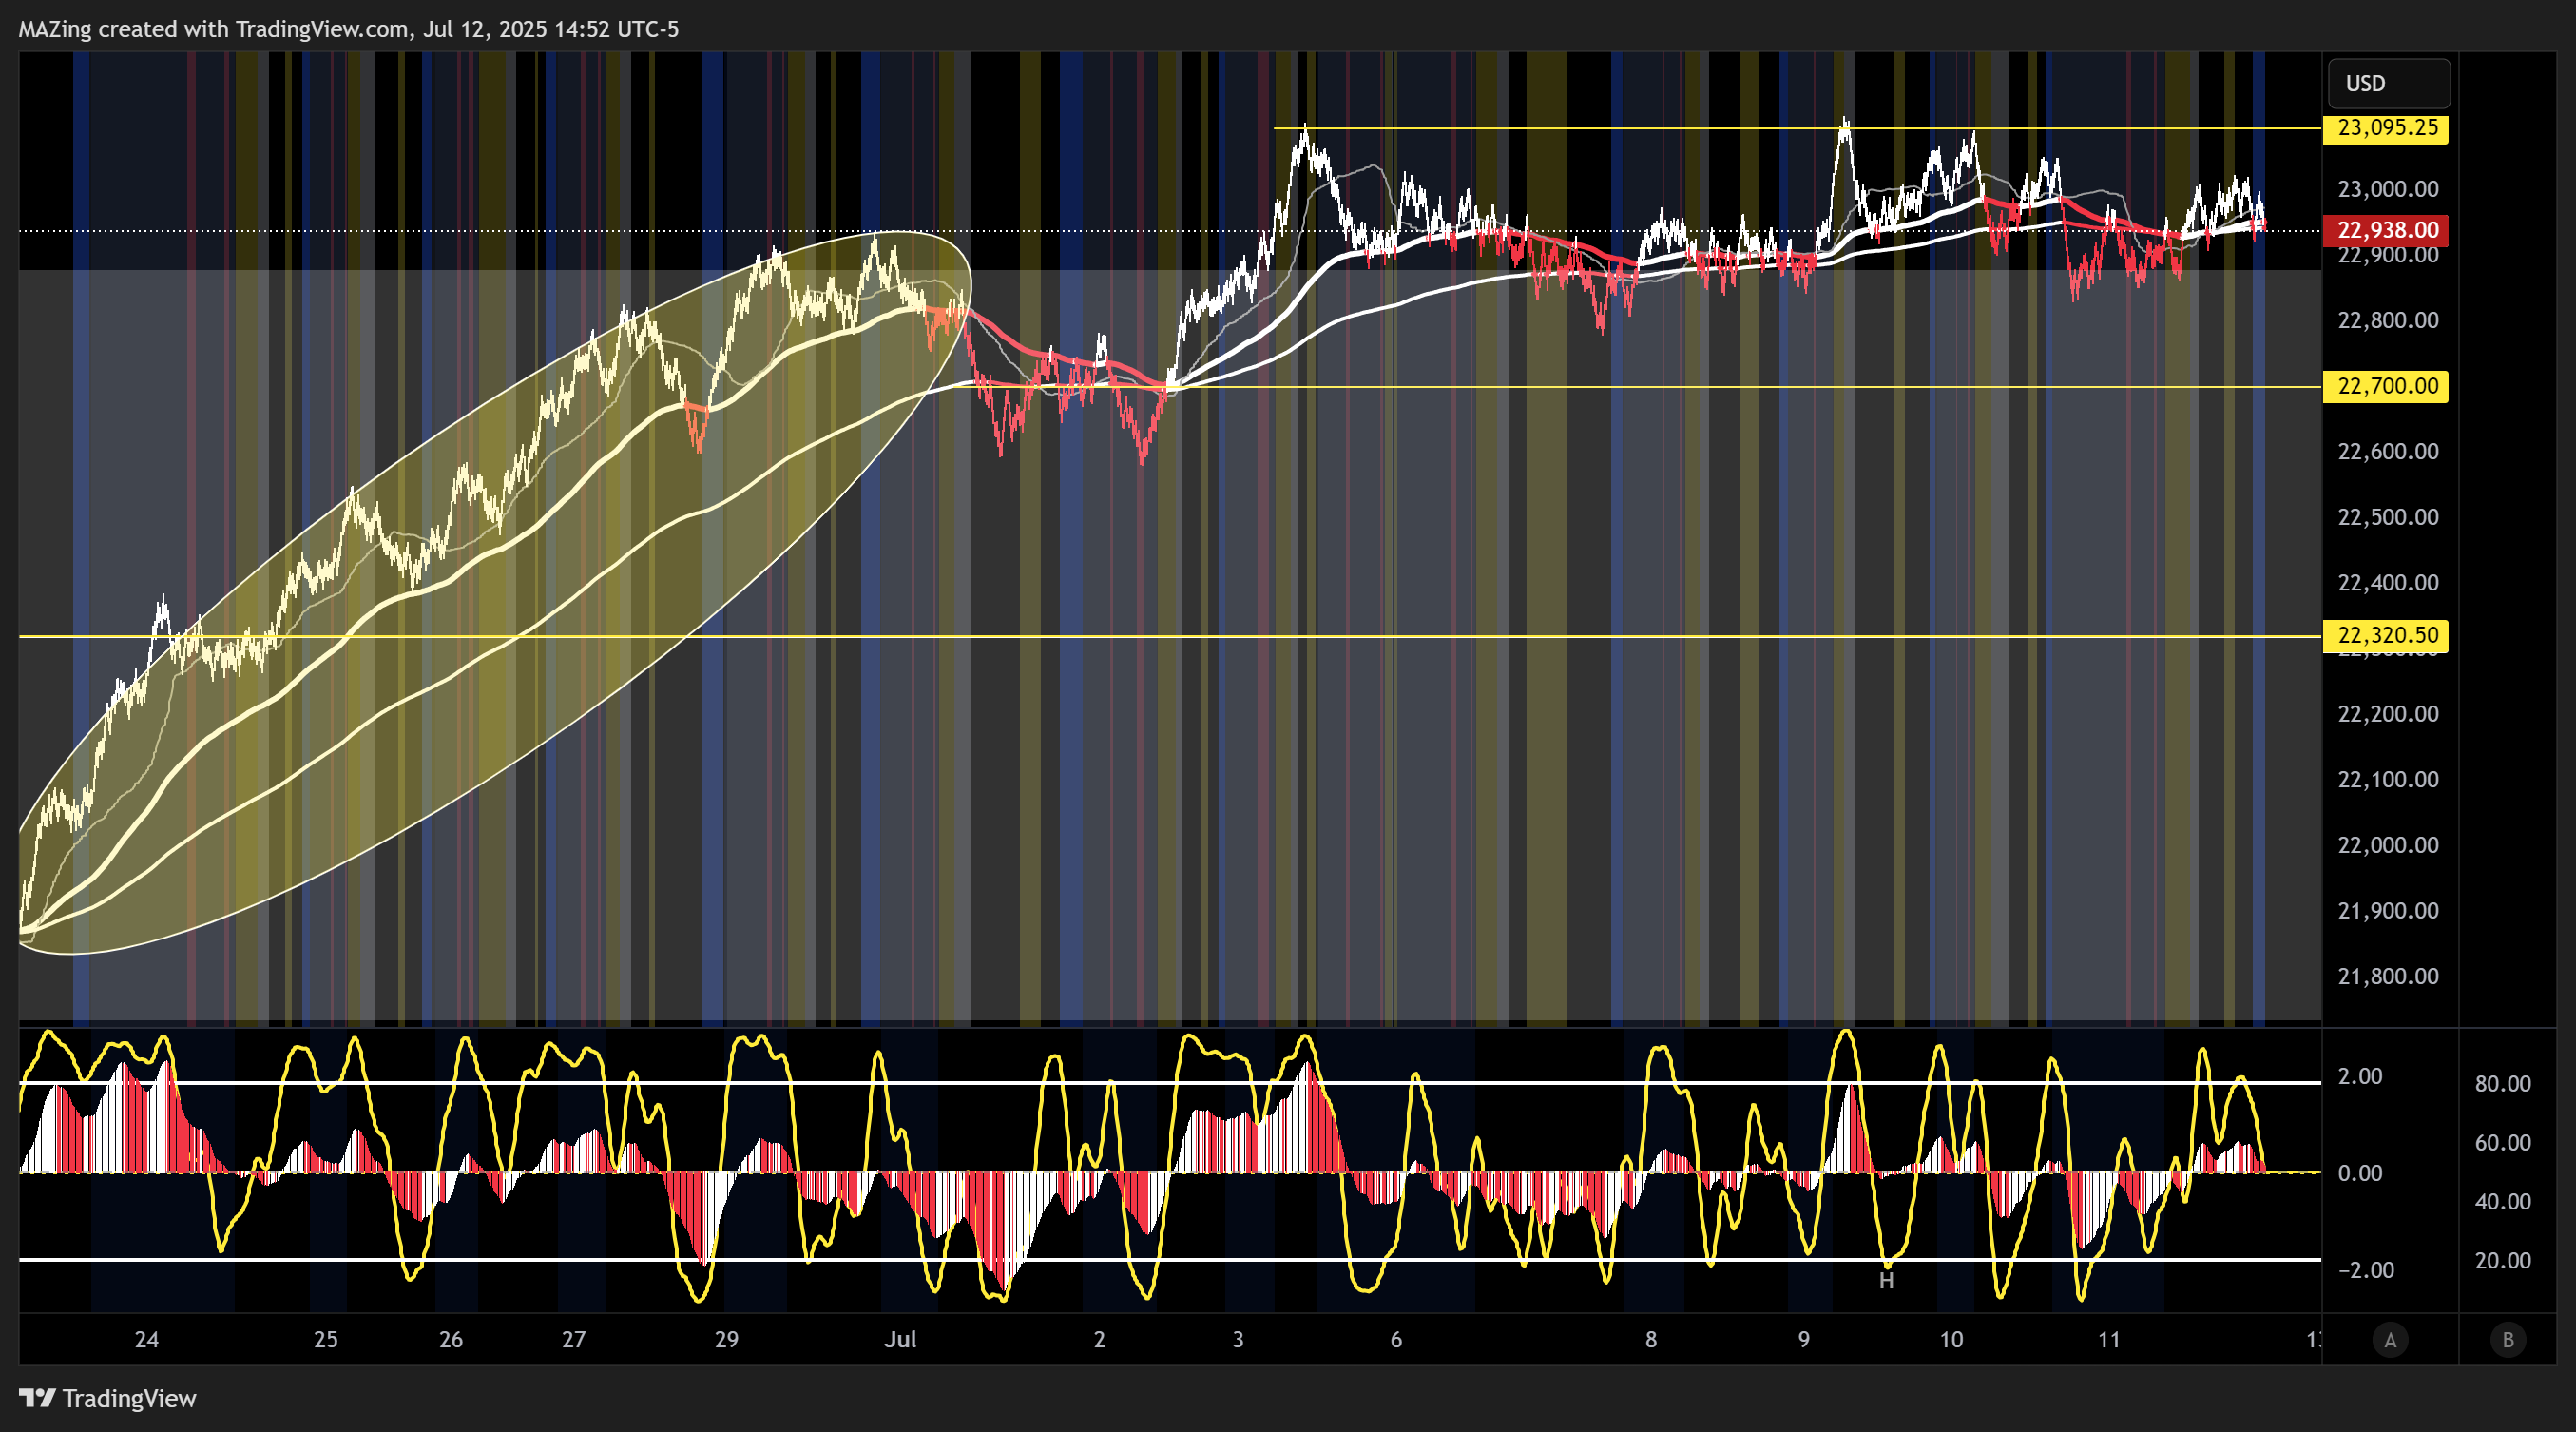
Task: Click date label 10 on time axis
Action: click(1951, 1340)
